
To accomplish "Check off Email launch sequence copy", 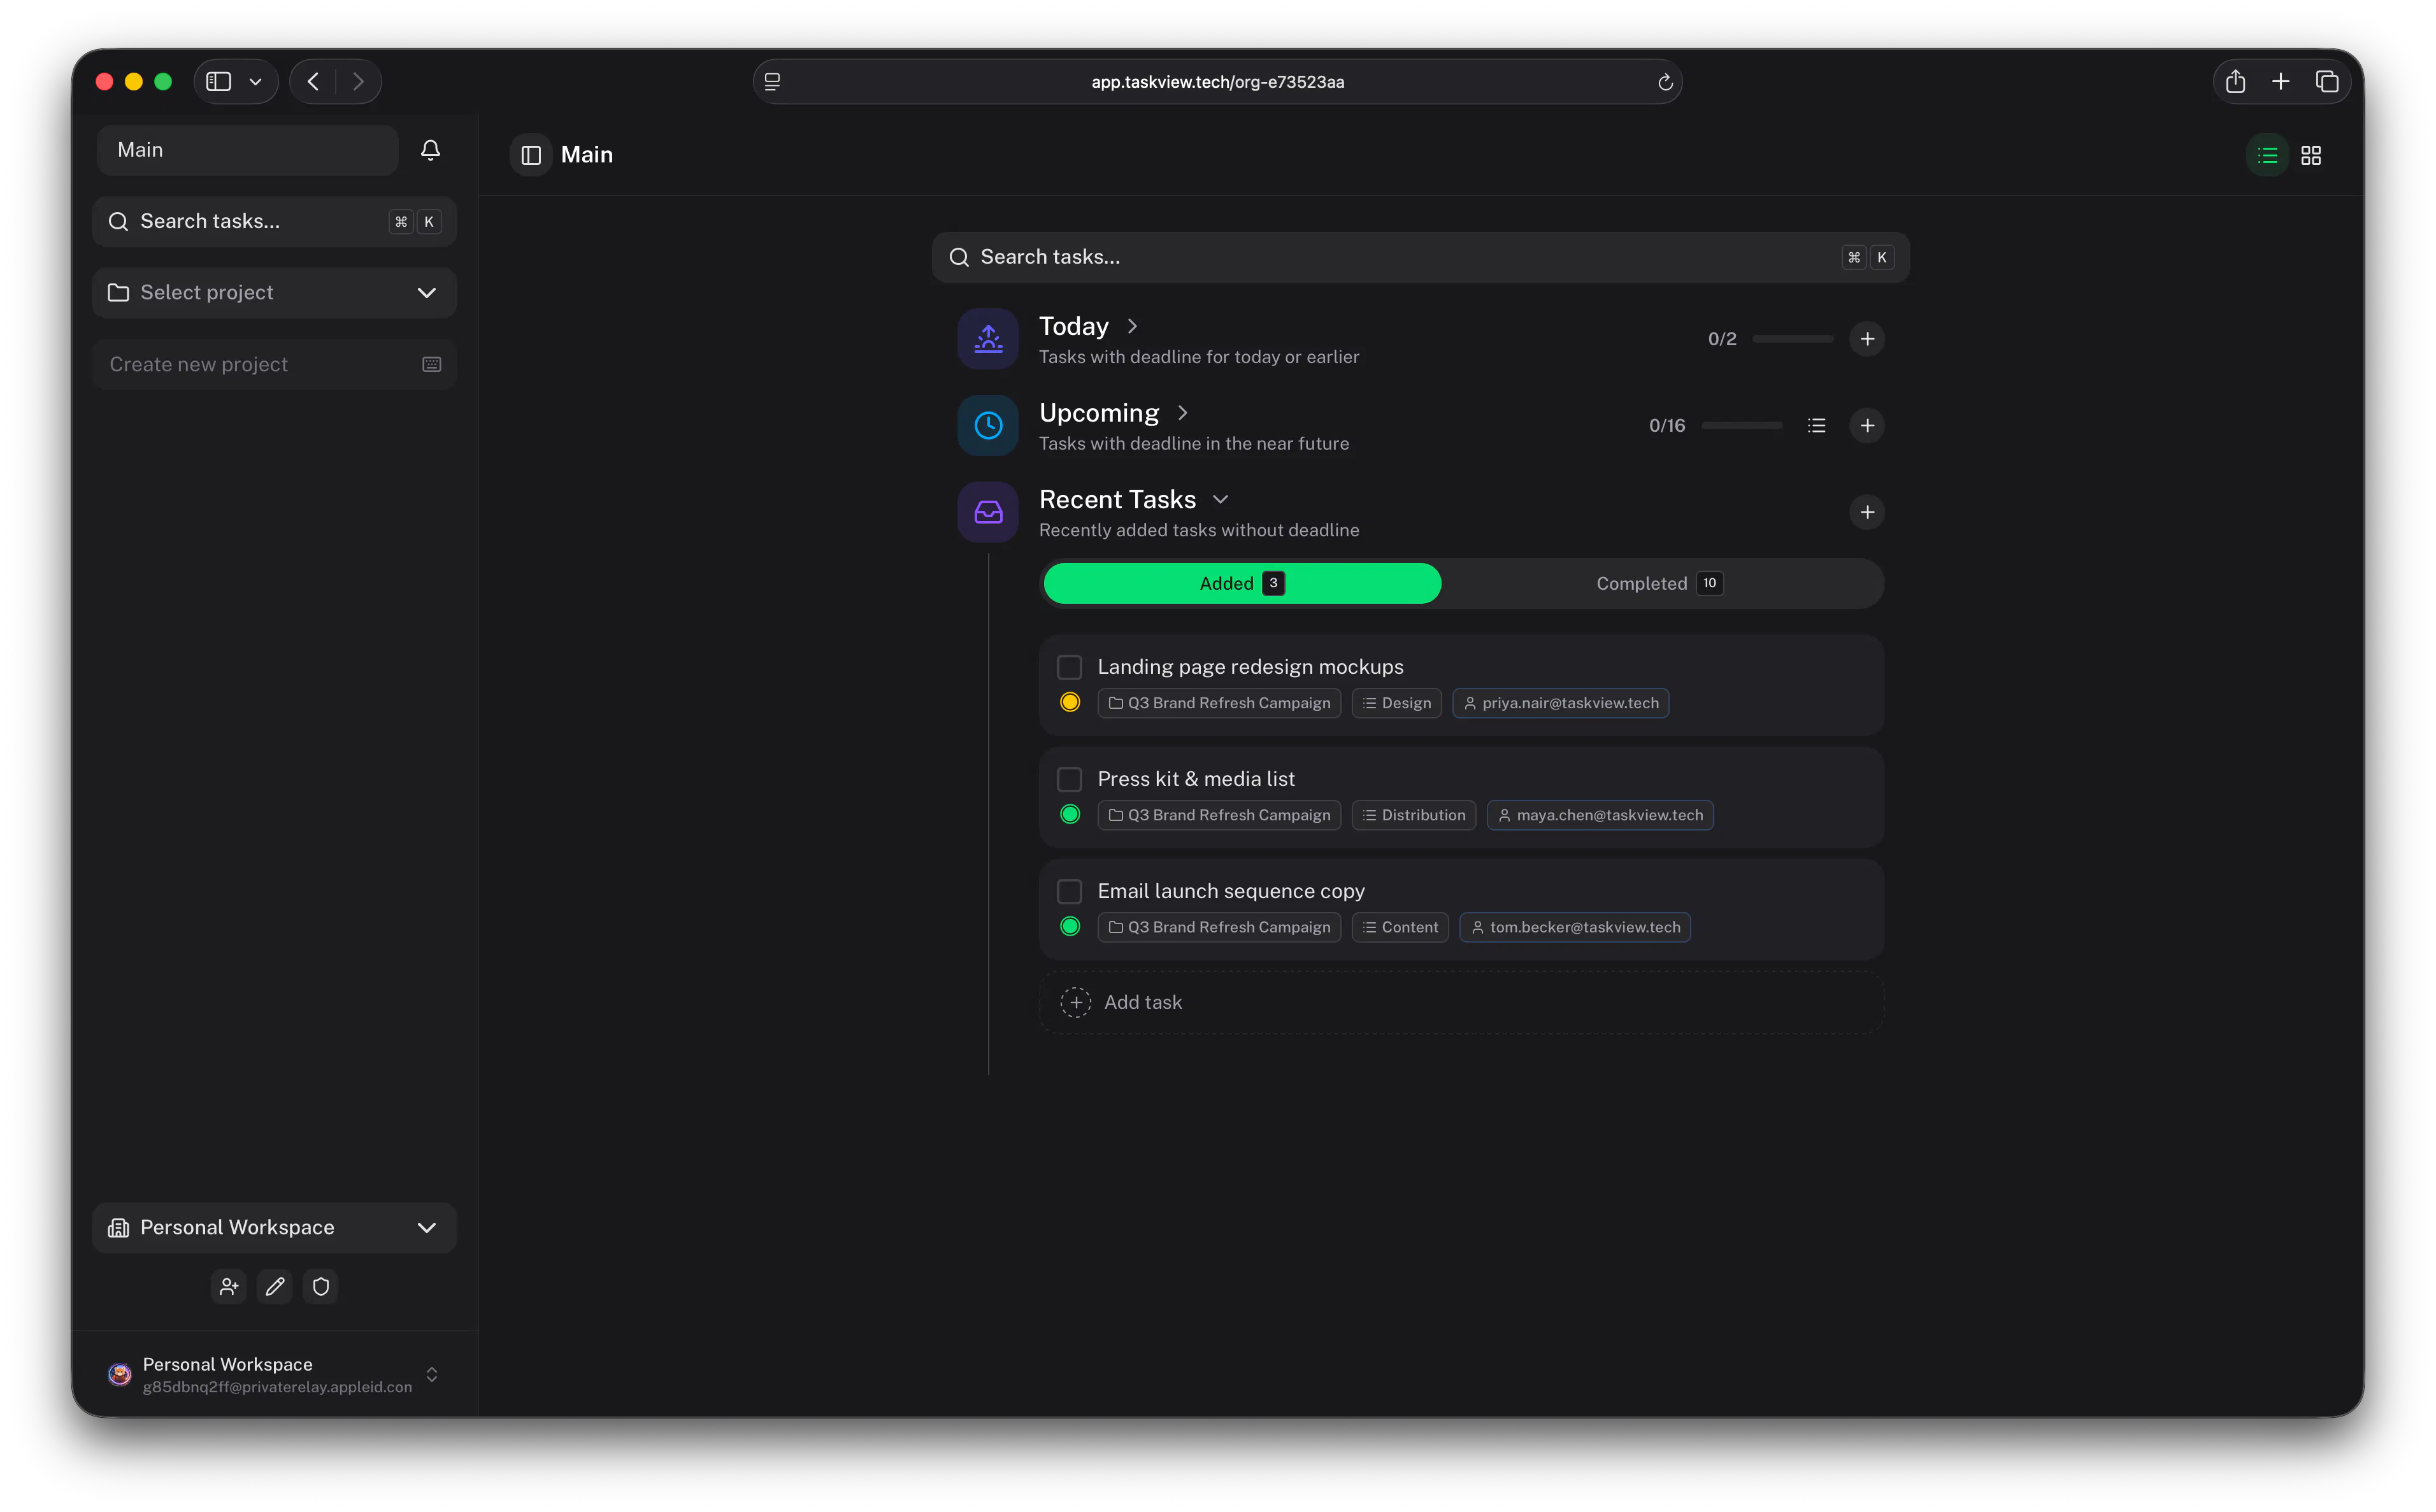I will pos(1069,891).
